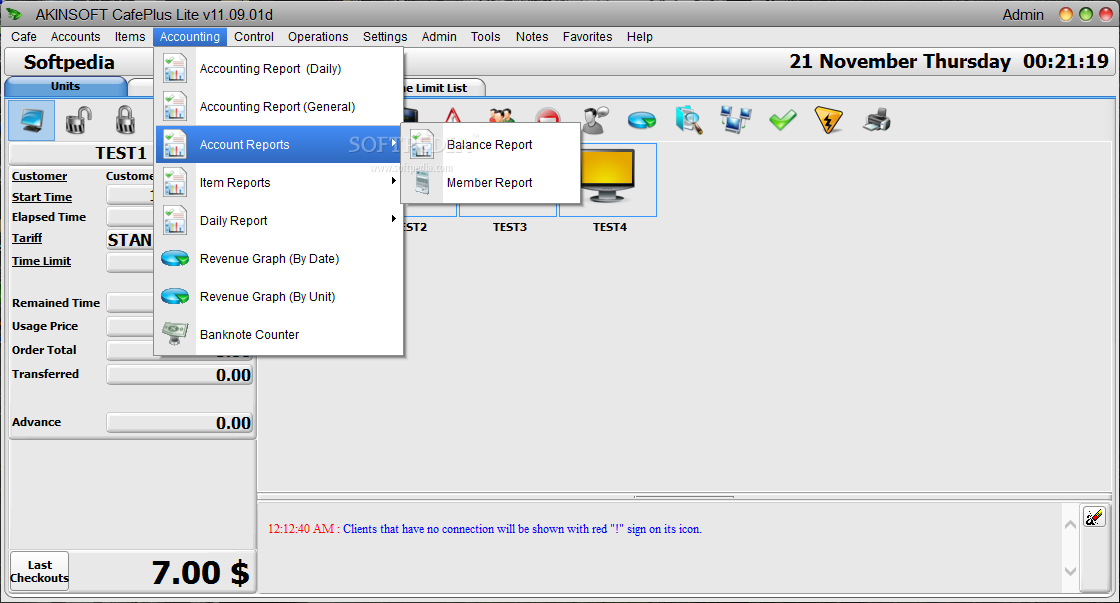Open Accounting Report (General)

[279, 106]
